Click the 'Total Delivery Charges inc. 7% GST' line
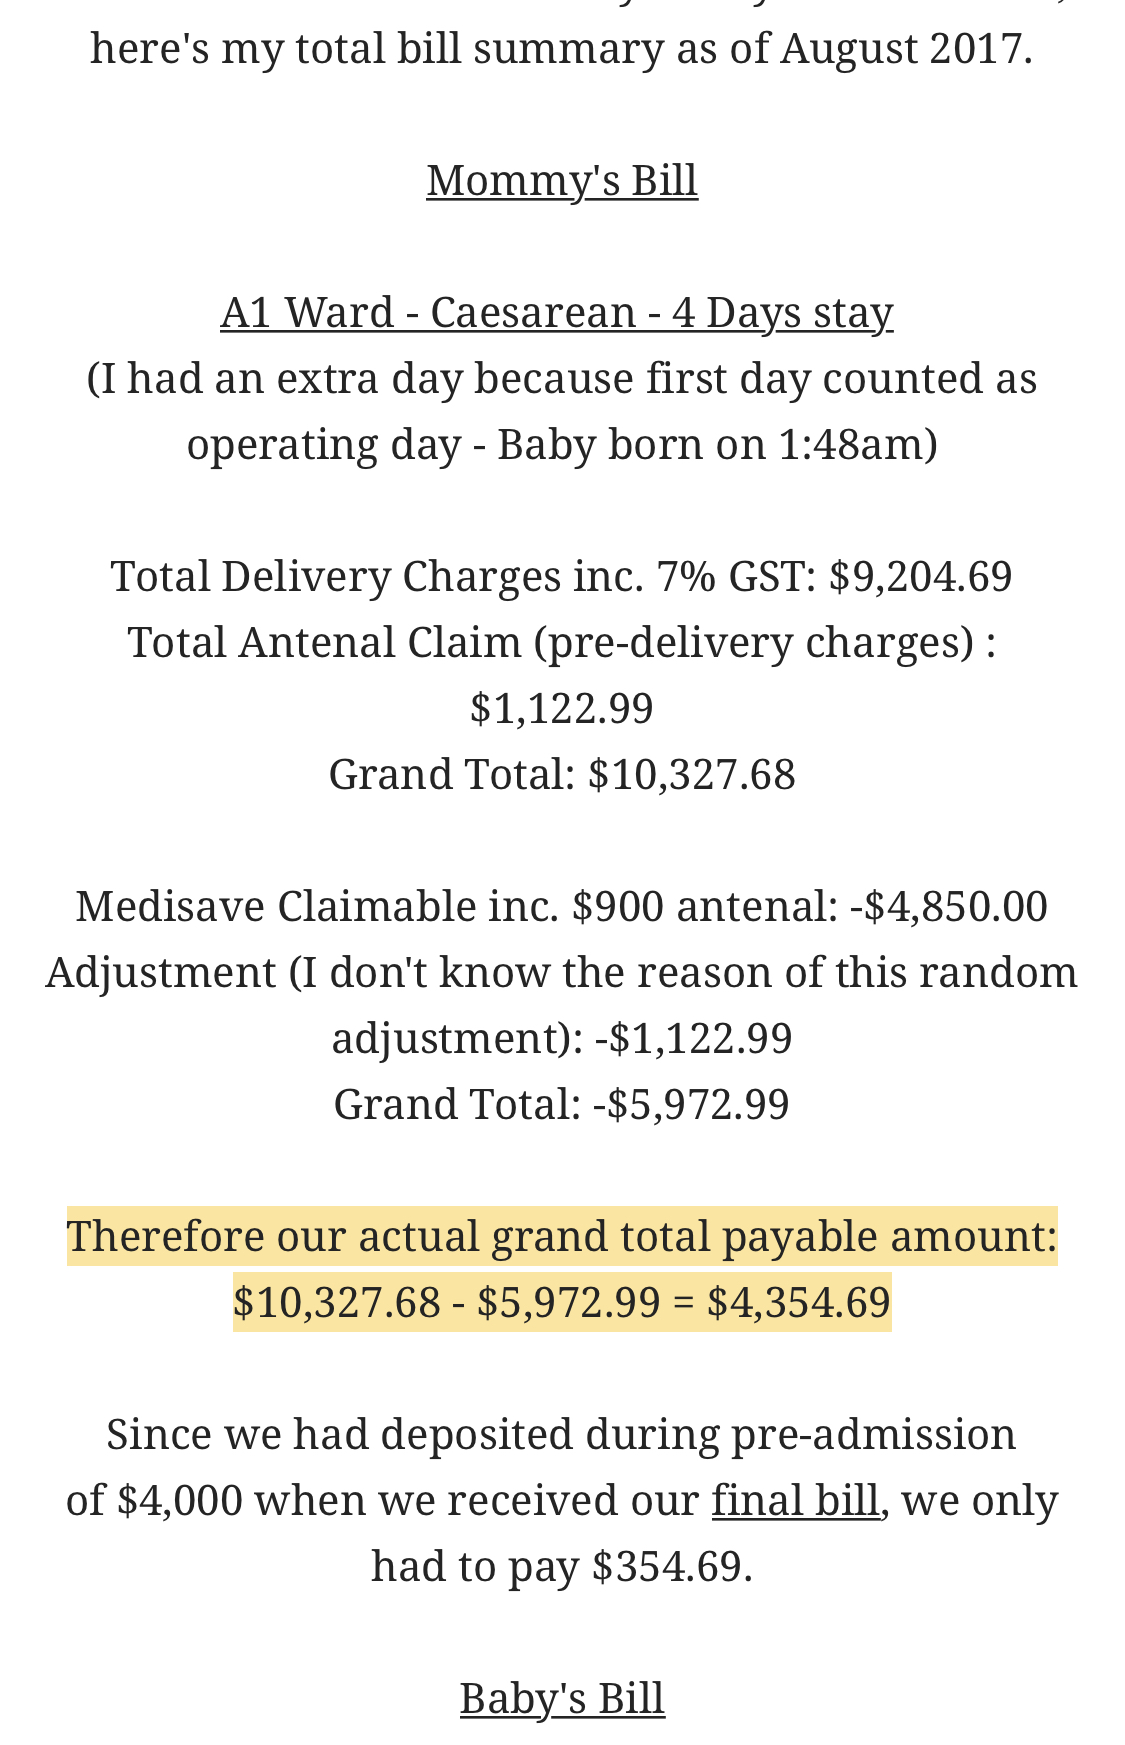The image size is (1125, 1745). tap(562, 577)
